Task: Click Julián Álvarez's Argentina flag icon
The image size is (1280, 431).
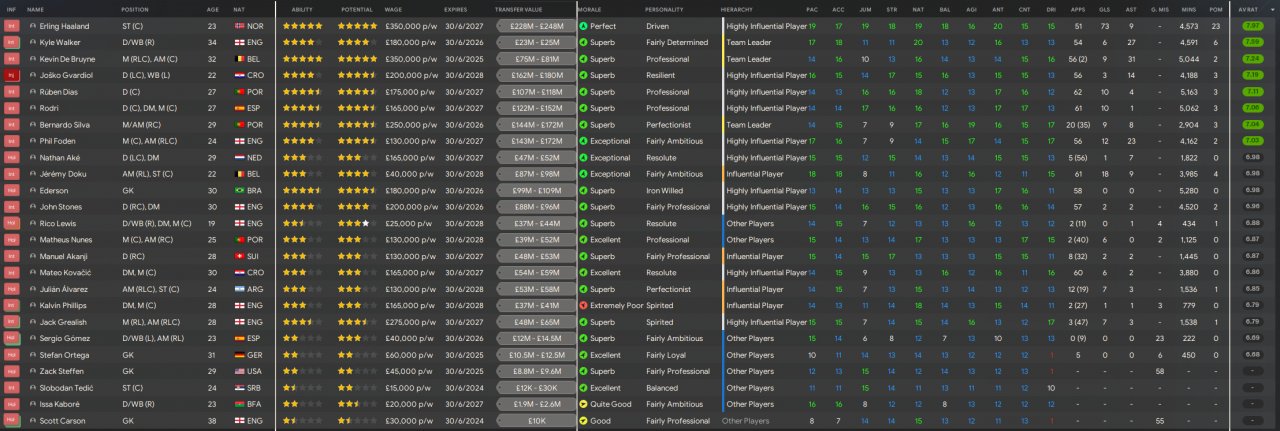Action: (239, 289)
